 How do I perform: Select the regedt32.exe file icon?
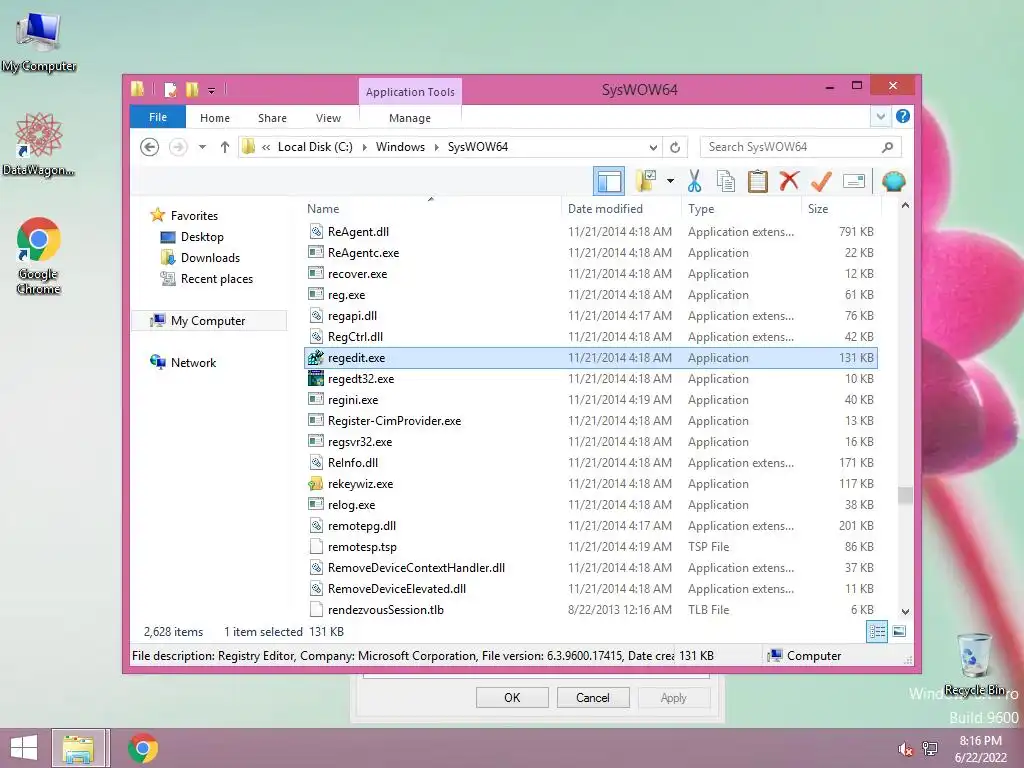pos(316,379)
